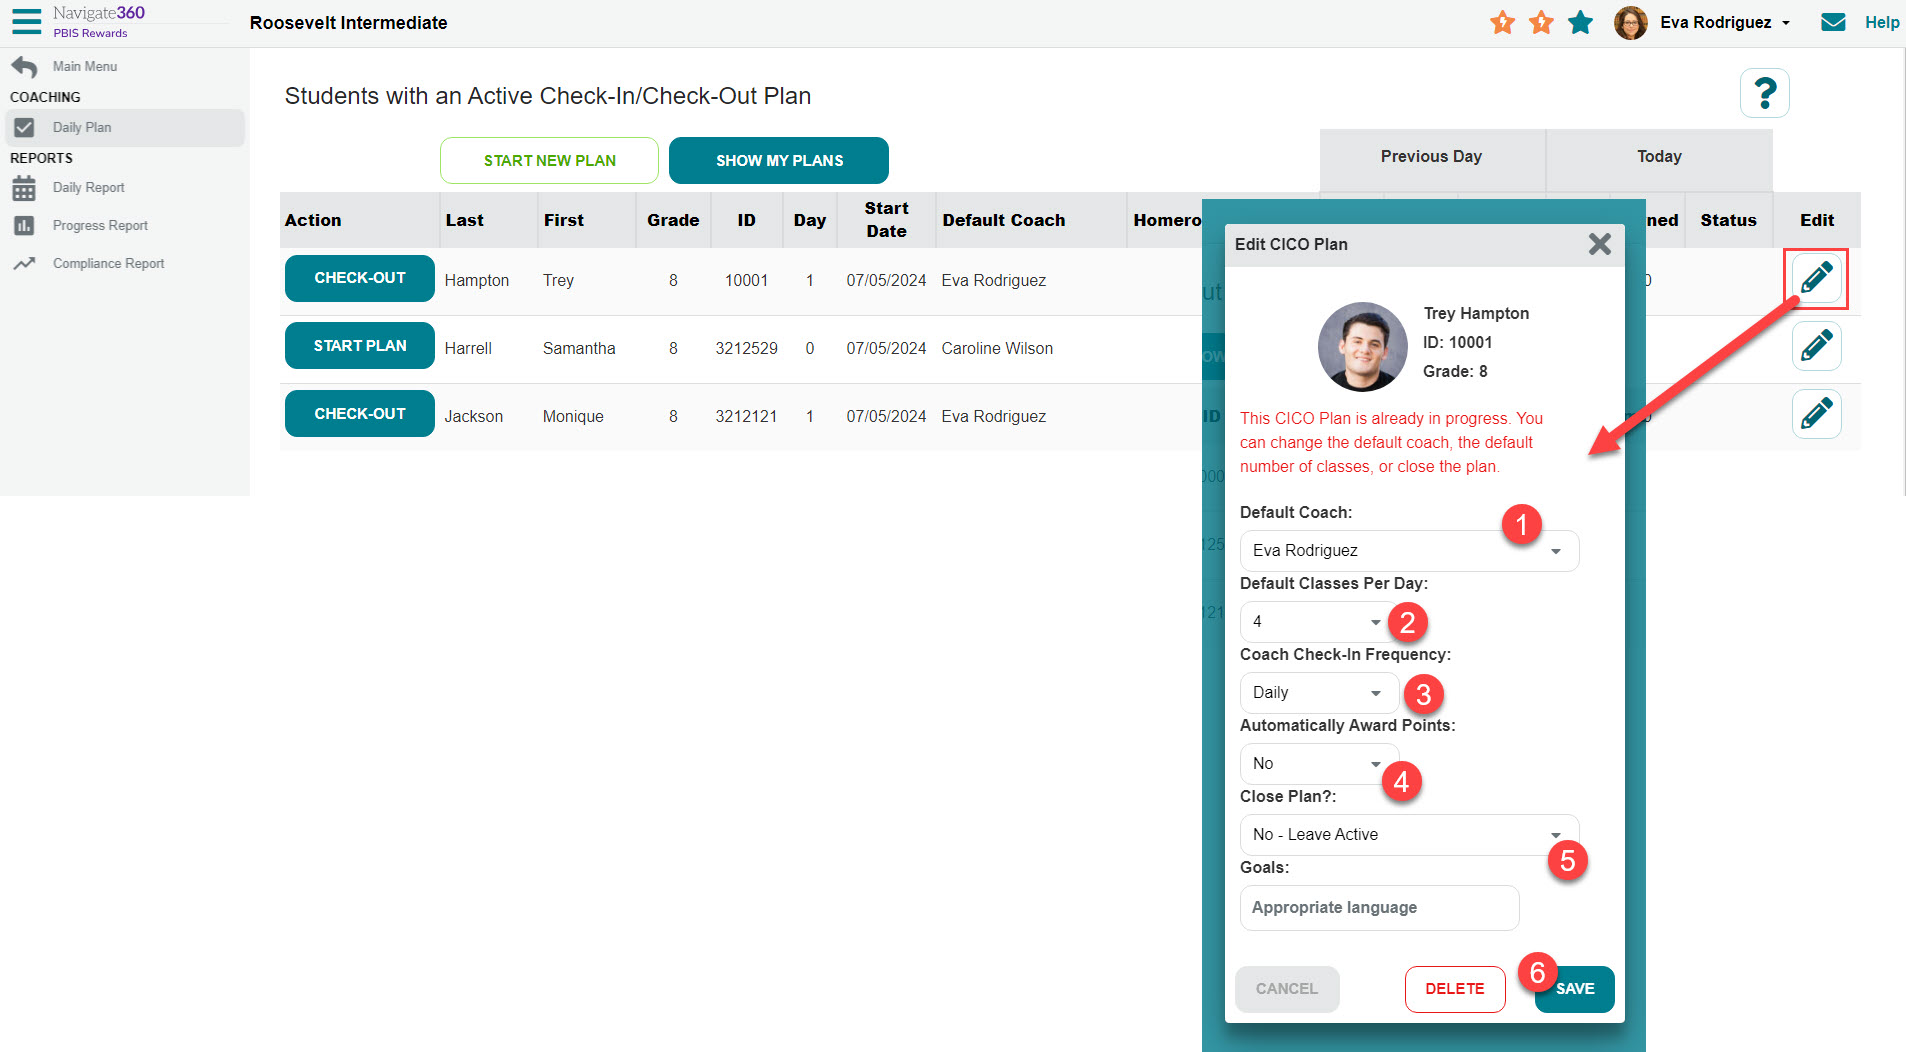
Task: Open the Compliance Report
Action: [108, 263]
